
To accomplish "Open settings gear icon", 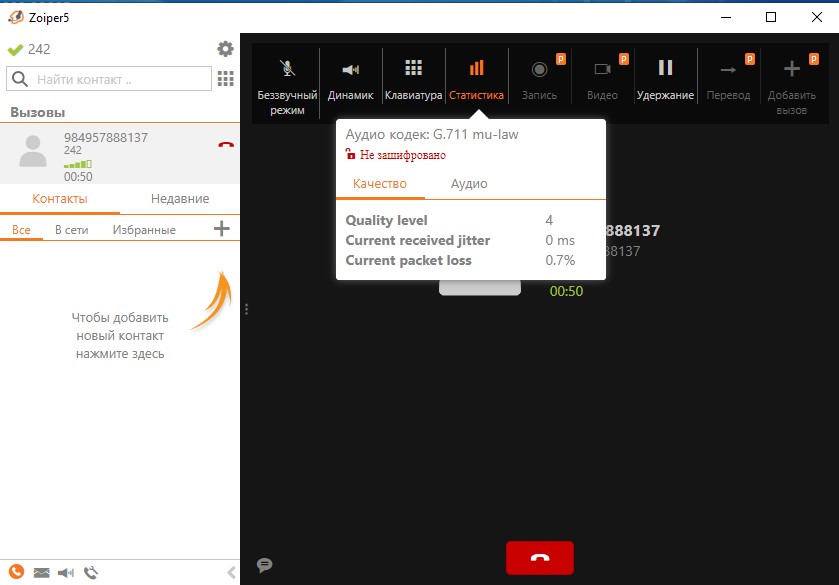I will coord(225,49).
